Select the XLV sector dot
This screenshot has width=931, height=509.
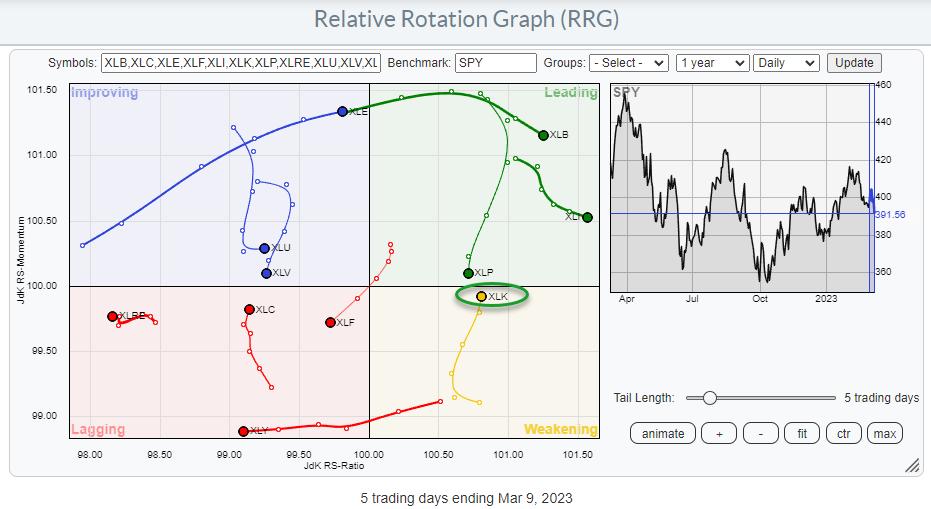pos(266,273)
